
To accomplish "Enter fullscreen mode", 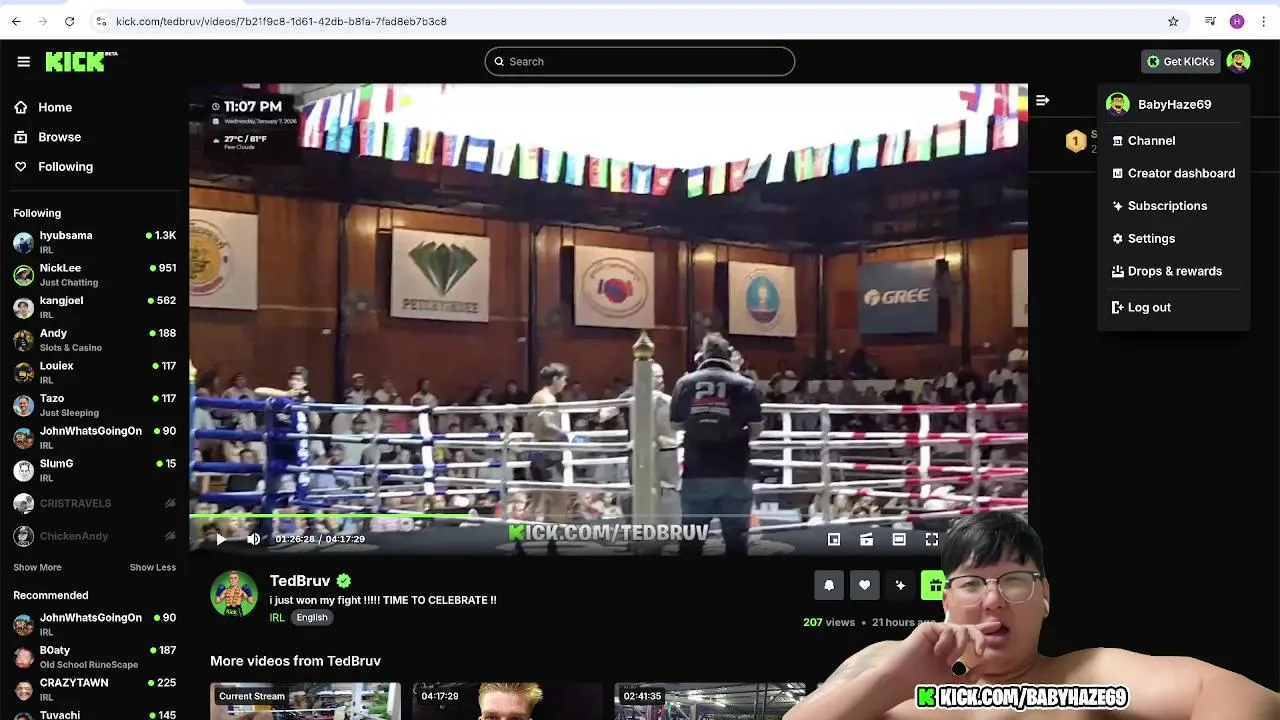I will point(931,539).
